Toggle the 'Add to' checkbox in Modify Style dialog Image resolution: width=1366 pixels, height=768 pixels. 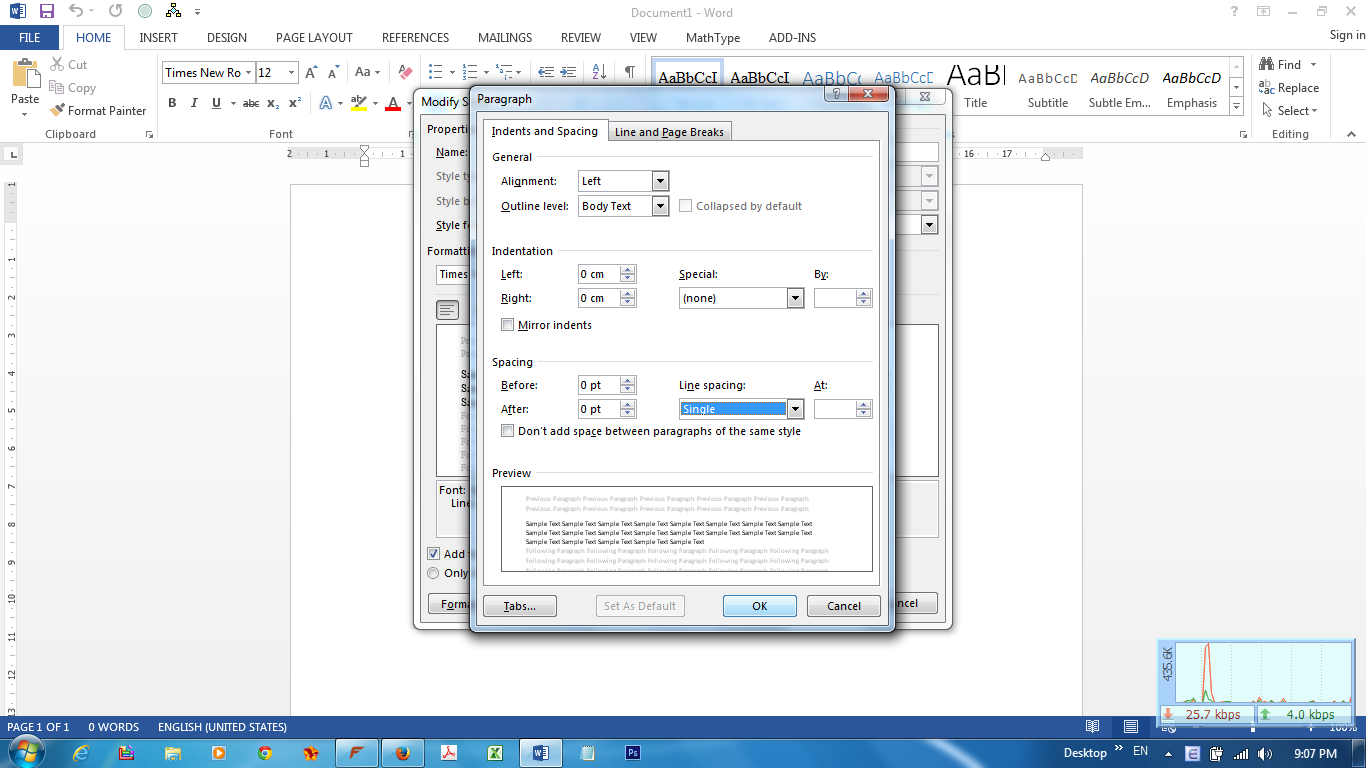pos(433,553)
